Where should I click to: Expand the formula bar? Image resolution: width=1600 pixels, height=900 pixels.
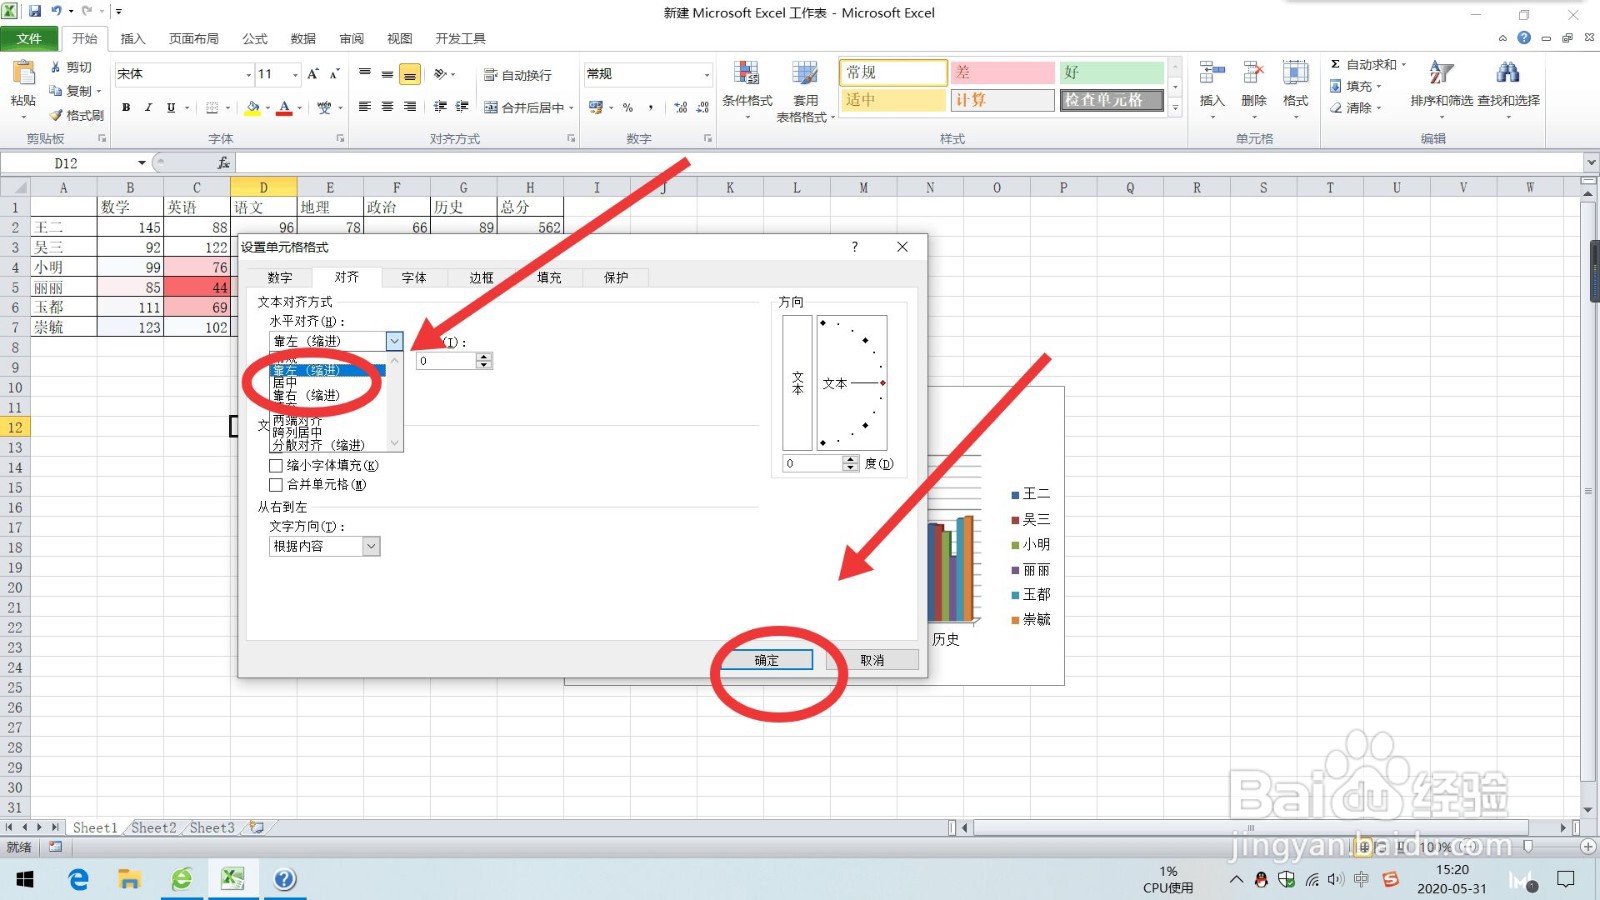pyautogui.click(x=1590, y=162)
